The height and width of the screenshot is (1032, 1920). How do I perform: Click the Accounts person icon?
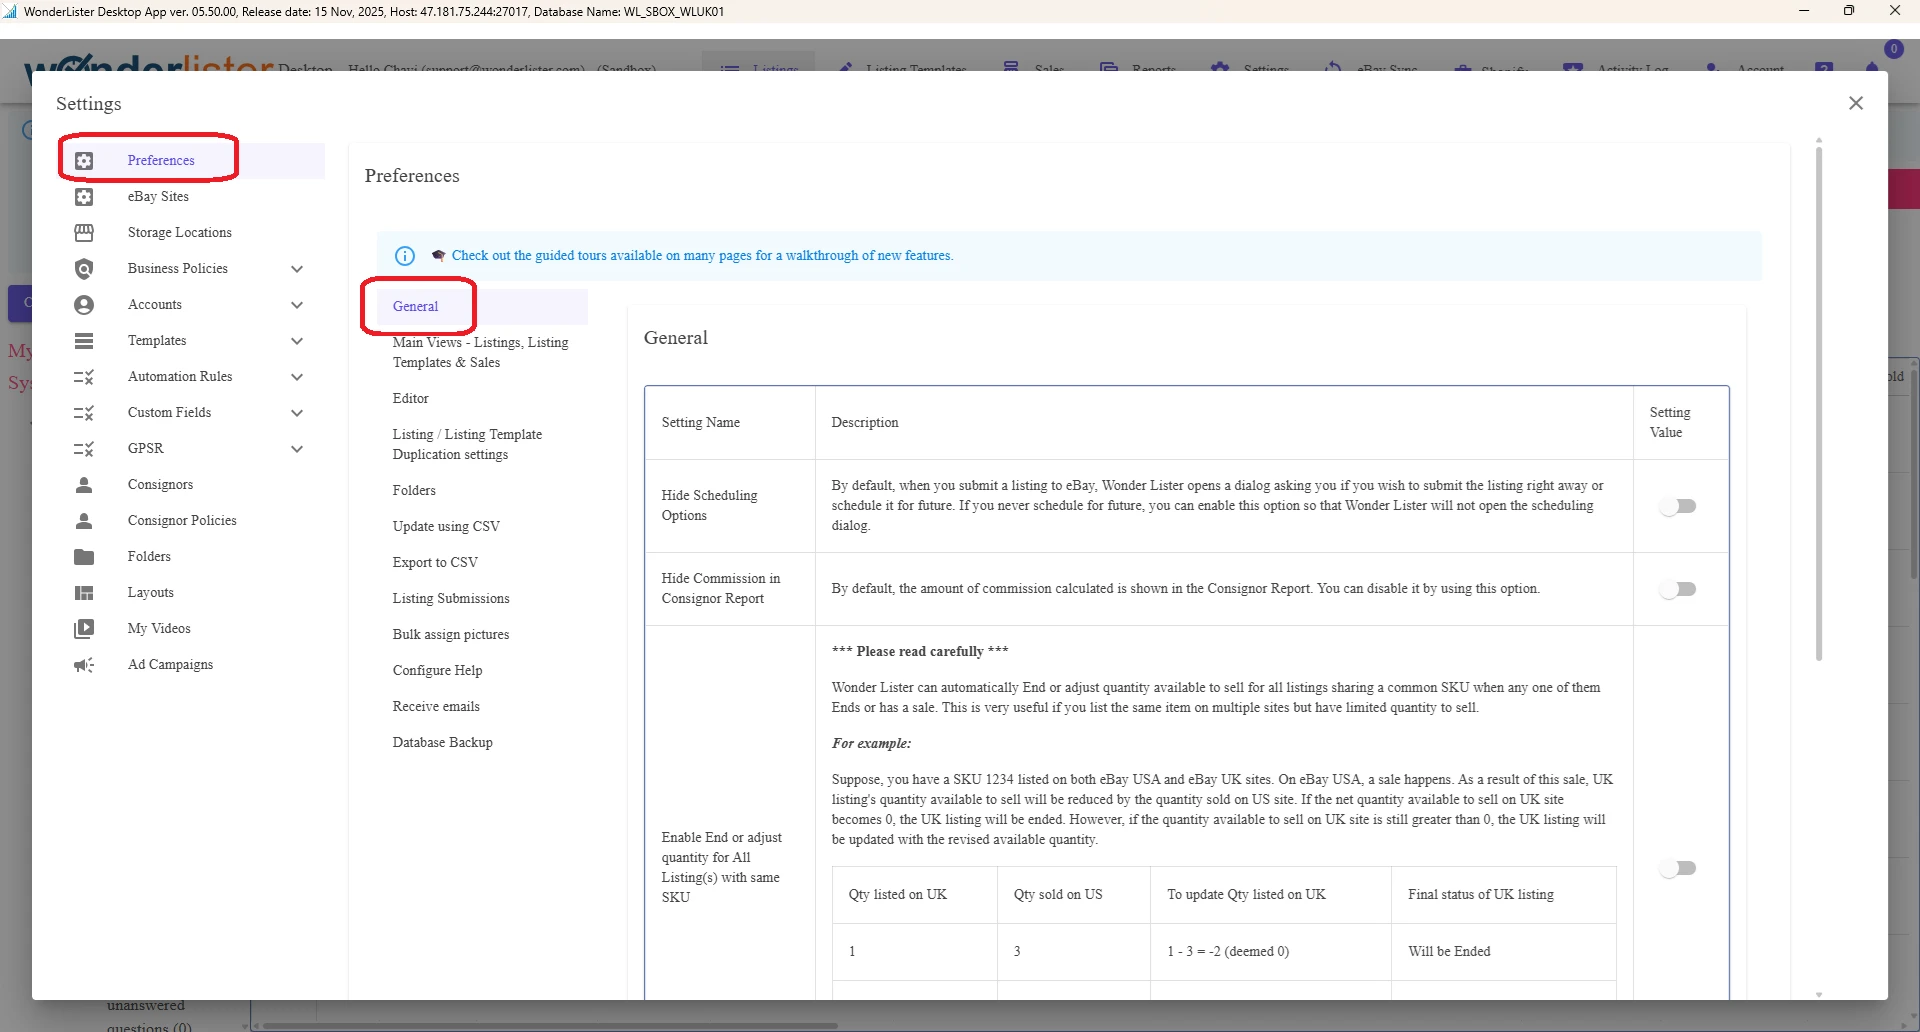click(x=84, y=305)
